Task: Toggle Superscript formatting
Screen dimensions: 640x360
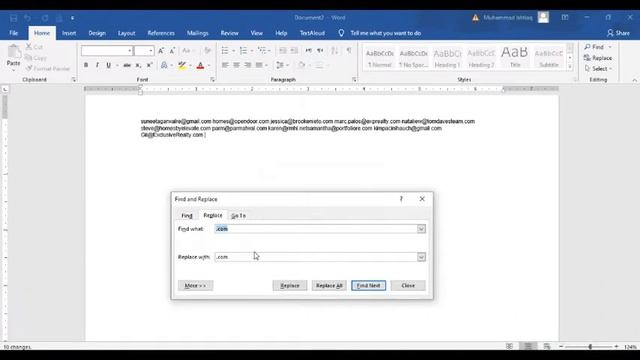Action: point(149,65)
